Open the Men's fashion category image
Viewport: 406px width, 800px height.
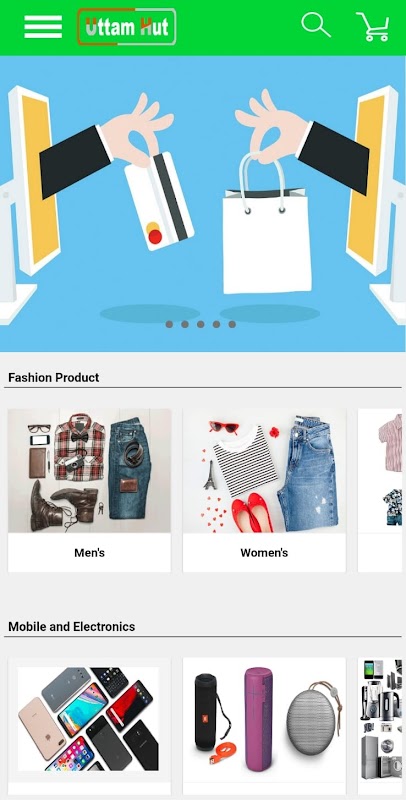(89, 471)
